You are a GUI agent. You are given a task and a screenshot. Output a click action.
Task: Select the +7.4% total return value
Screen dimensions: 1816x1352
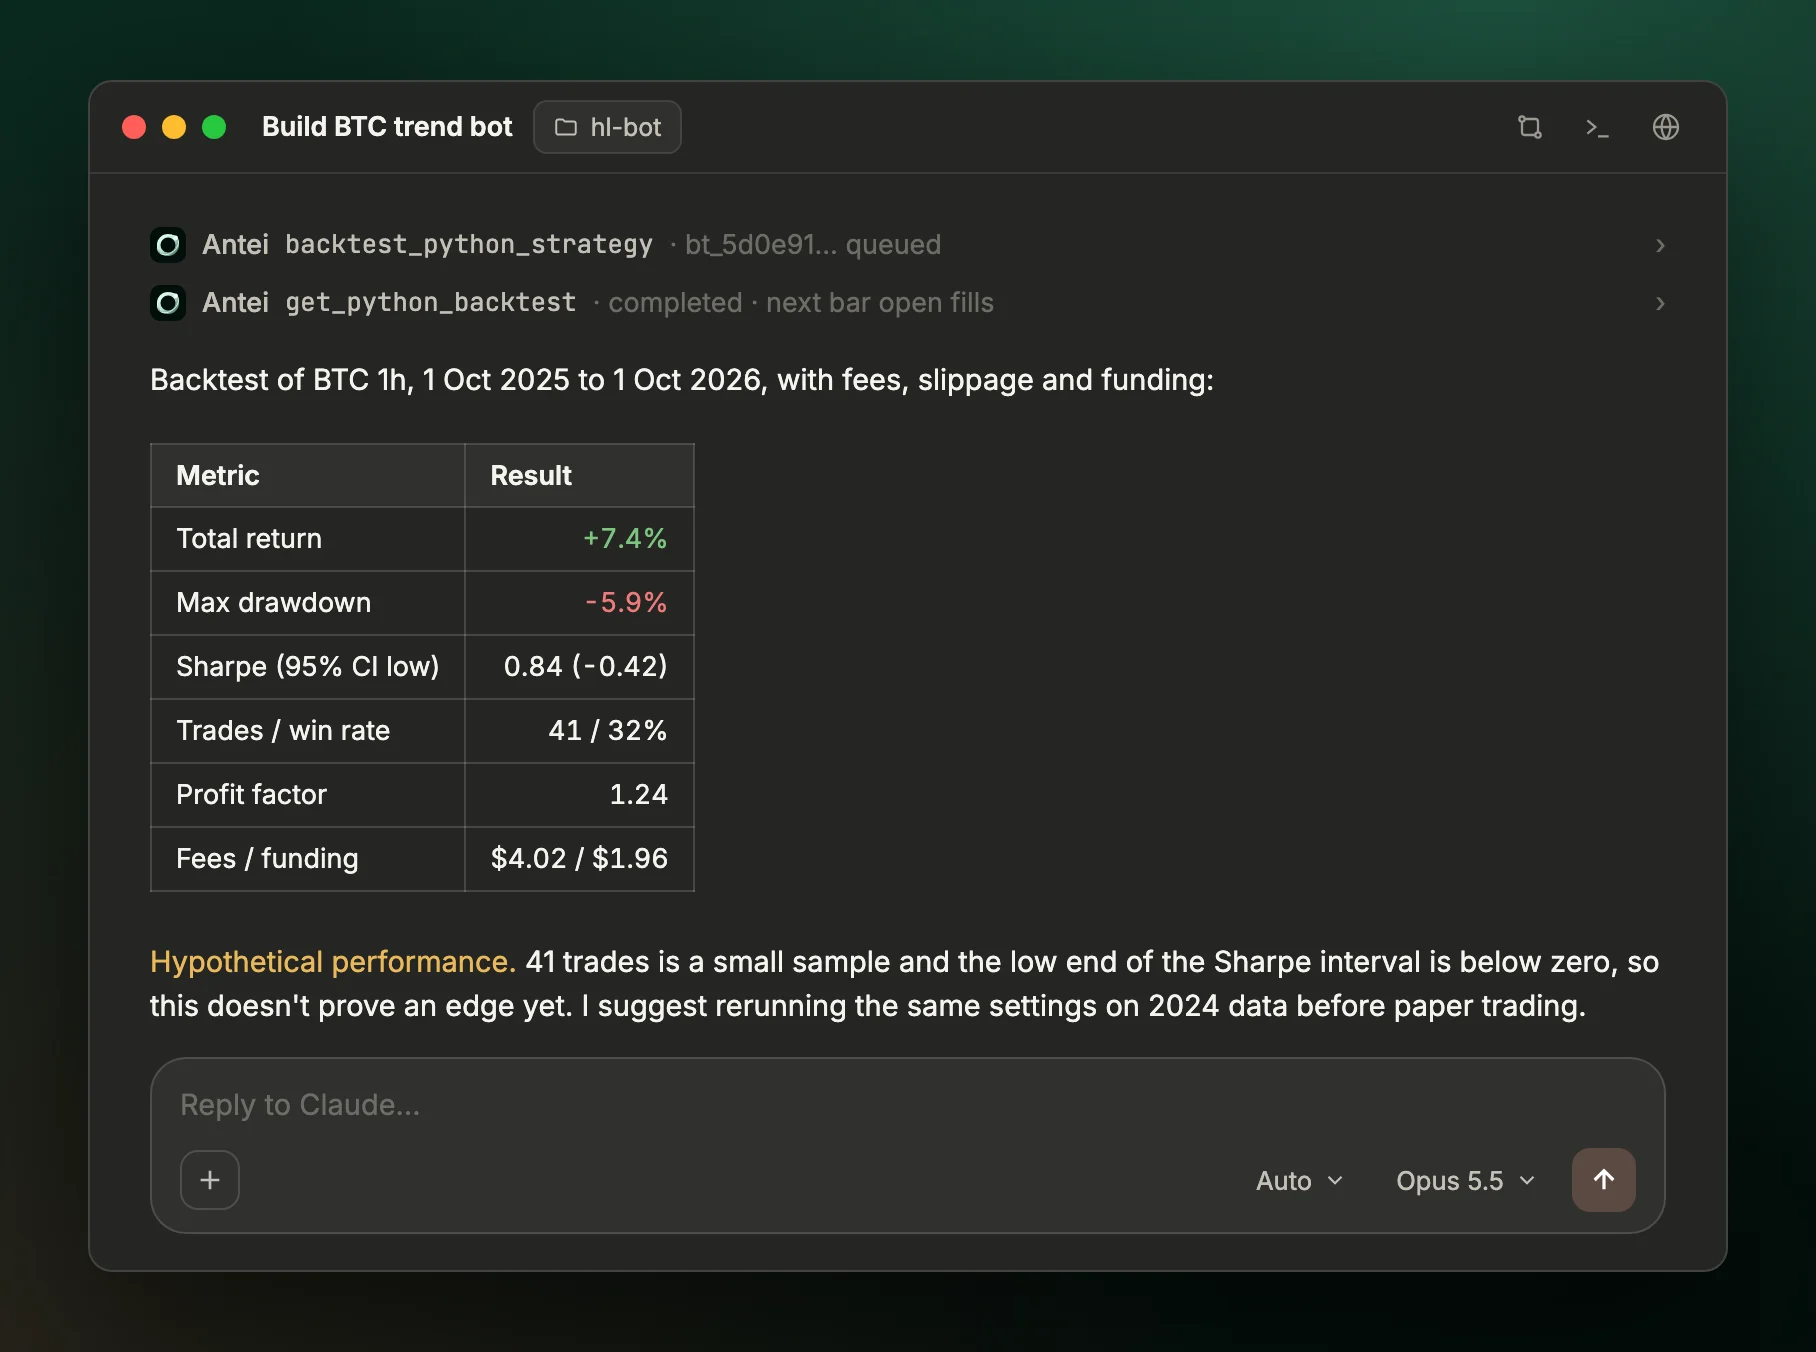pos(625,539)
